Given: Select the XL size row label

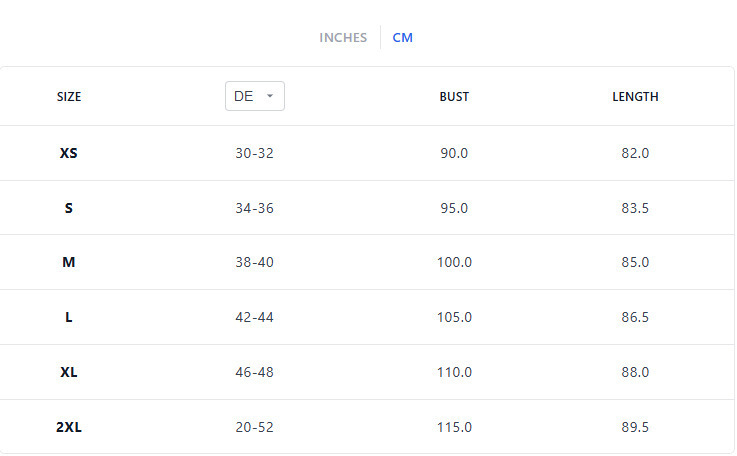Looking at the screenshot, I should point(69,372).
